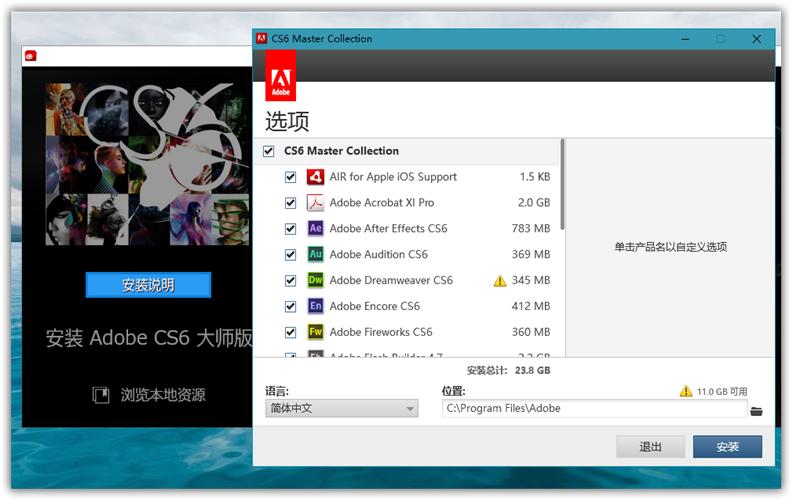Click the 退出 exit button
This screenshot has height=500, width=792.
click(650, 446)
